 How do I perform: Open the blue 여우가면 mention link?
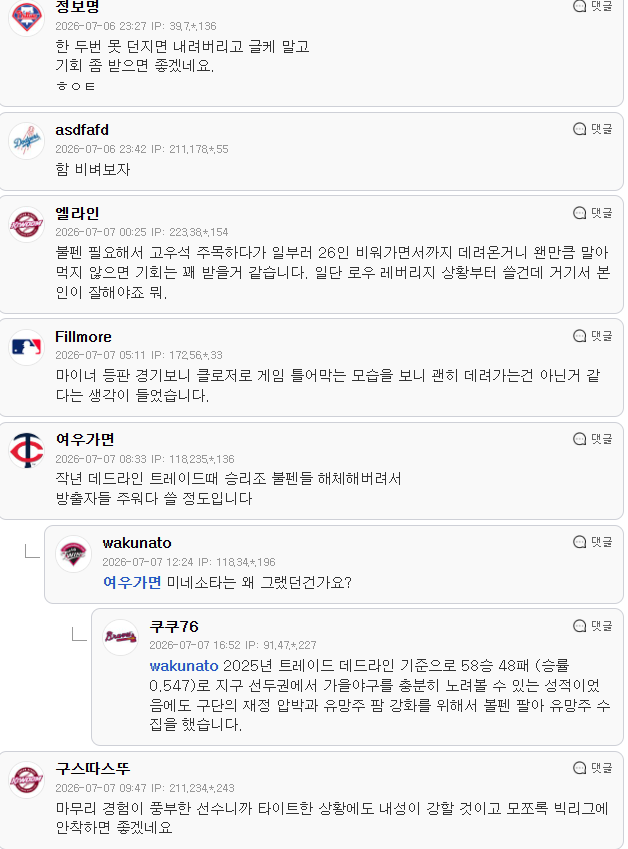click(x=132, y=582)
